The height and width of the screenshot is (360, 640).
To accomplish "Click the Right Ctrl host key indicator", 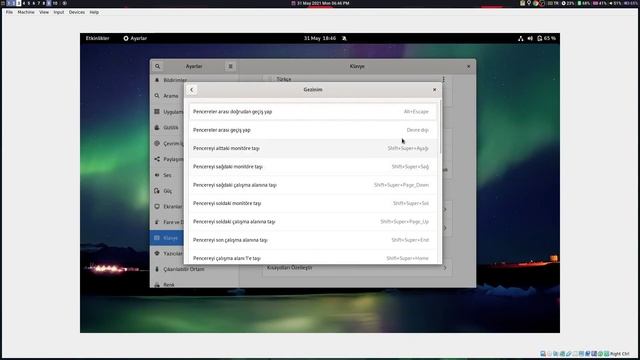I will click(x=620, y=354).
